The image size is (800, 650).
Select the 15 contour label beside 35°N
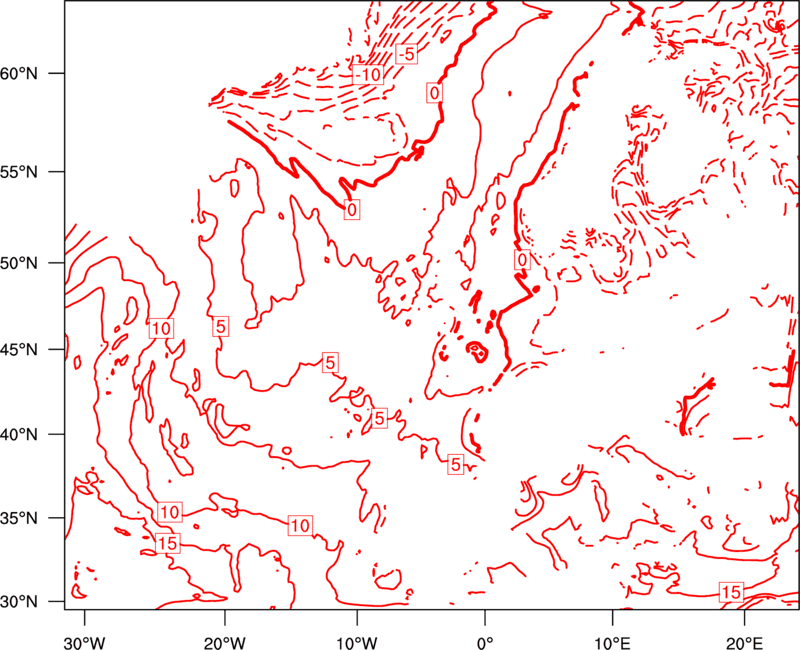pos(167,543)
